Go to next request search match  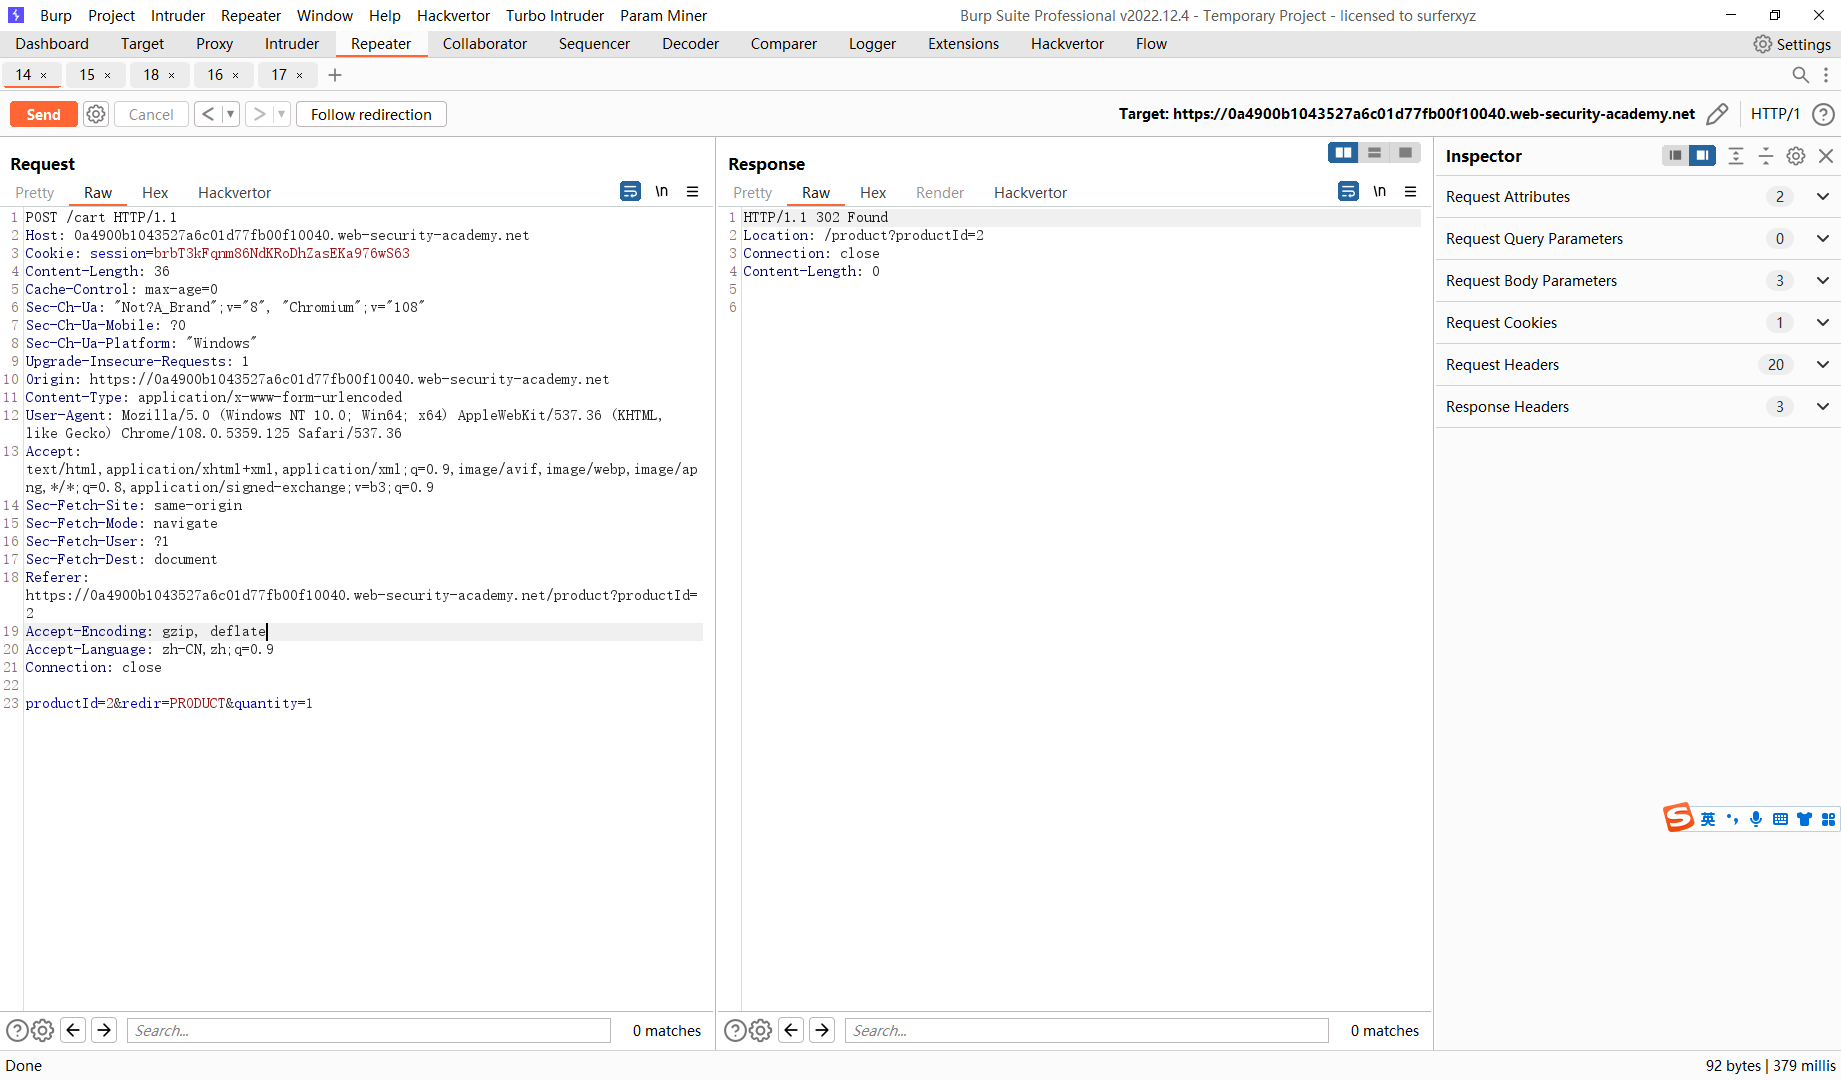[104, 1031]
